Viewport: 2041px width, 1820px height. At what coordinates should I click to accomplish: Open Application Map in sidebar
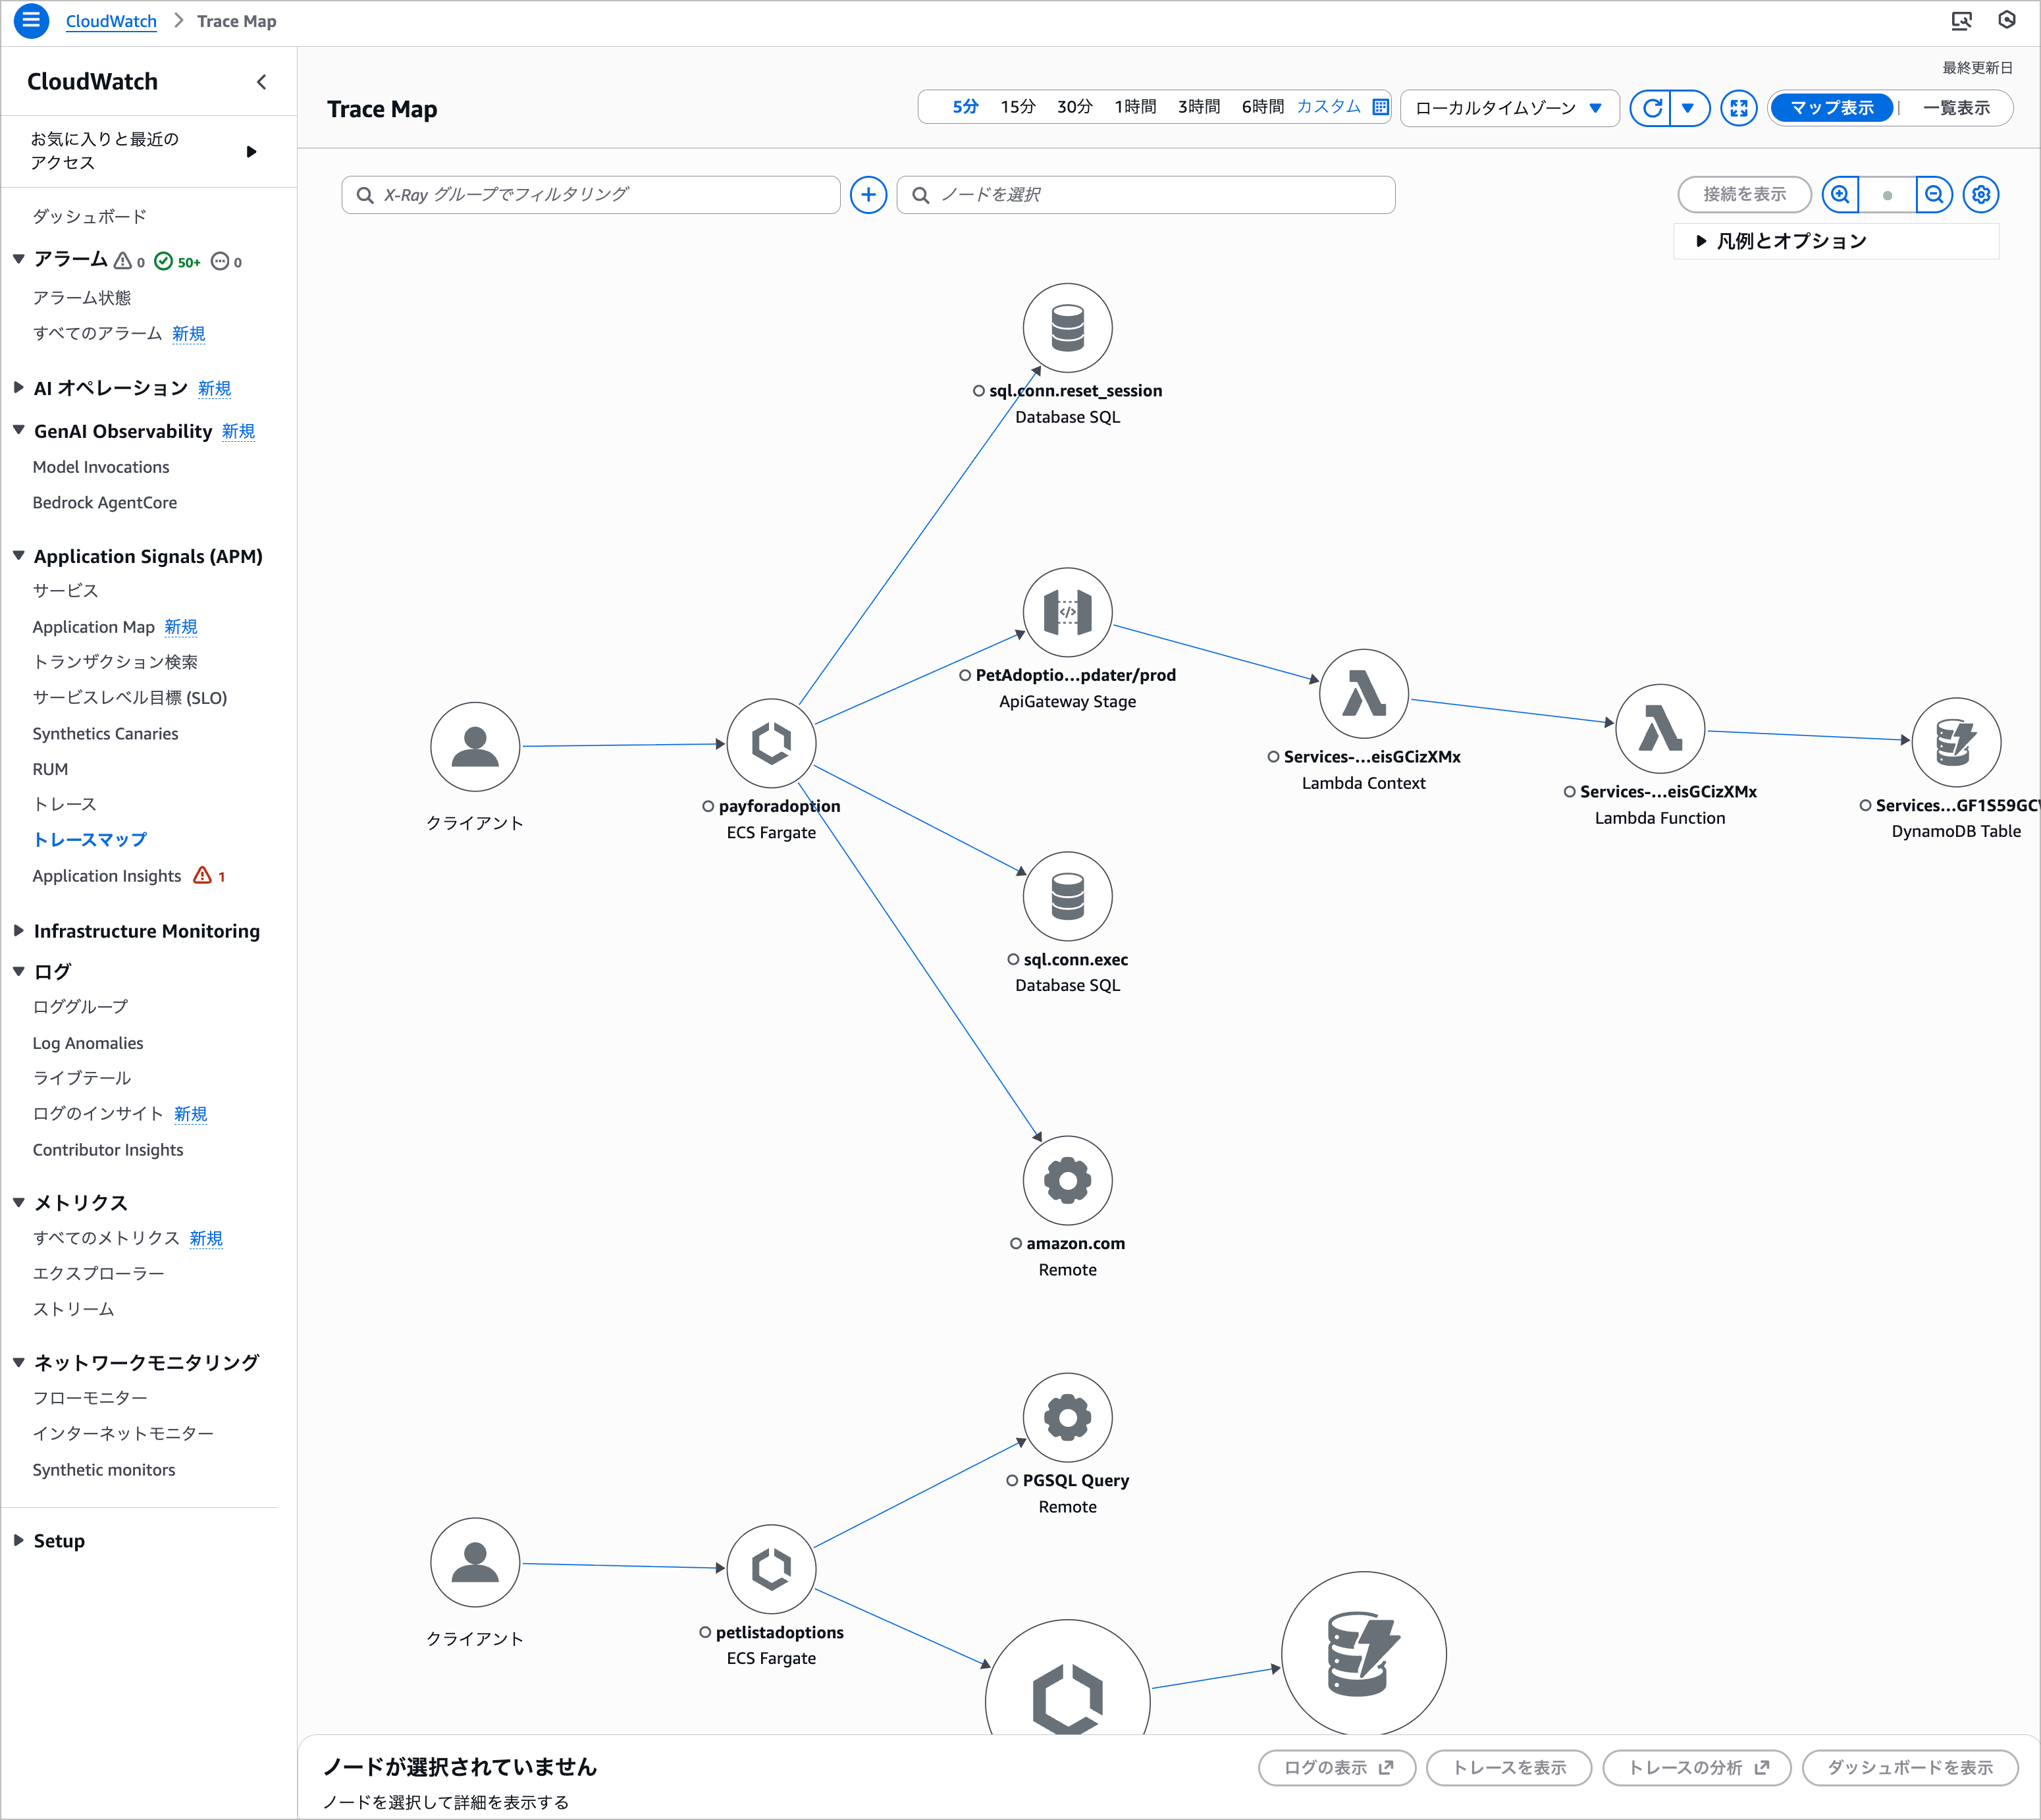pyautogui.click(x=93, y=627)
